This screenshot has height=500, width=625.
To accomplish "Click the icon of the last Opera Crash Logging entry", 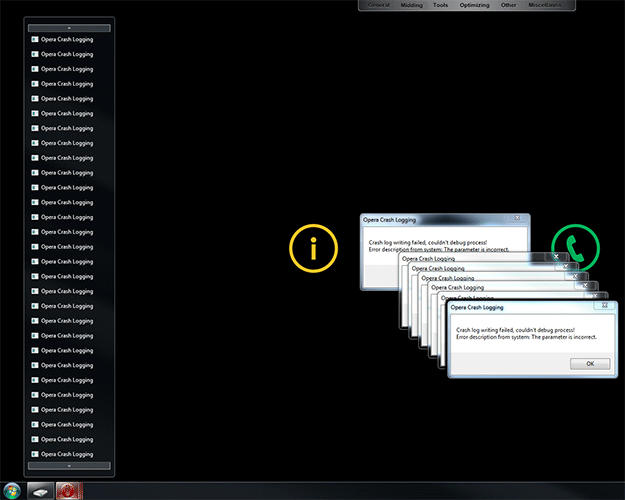I will coord(35,454).
